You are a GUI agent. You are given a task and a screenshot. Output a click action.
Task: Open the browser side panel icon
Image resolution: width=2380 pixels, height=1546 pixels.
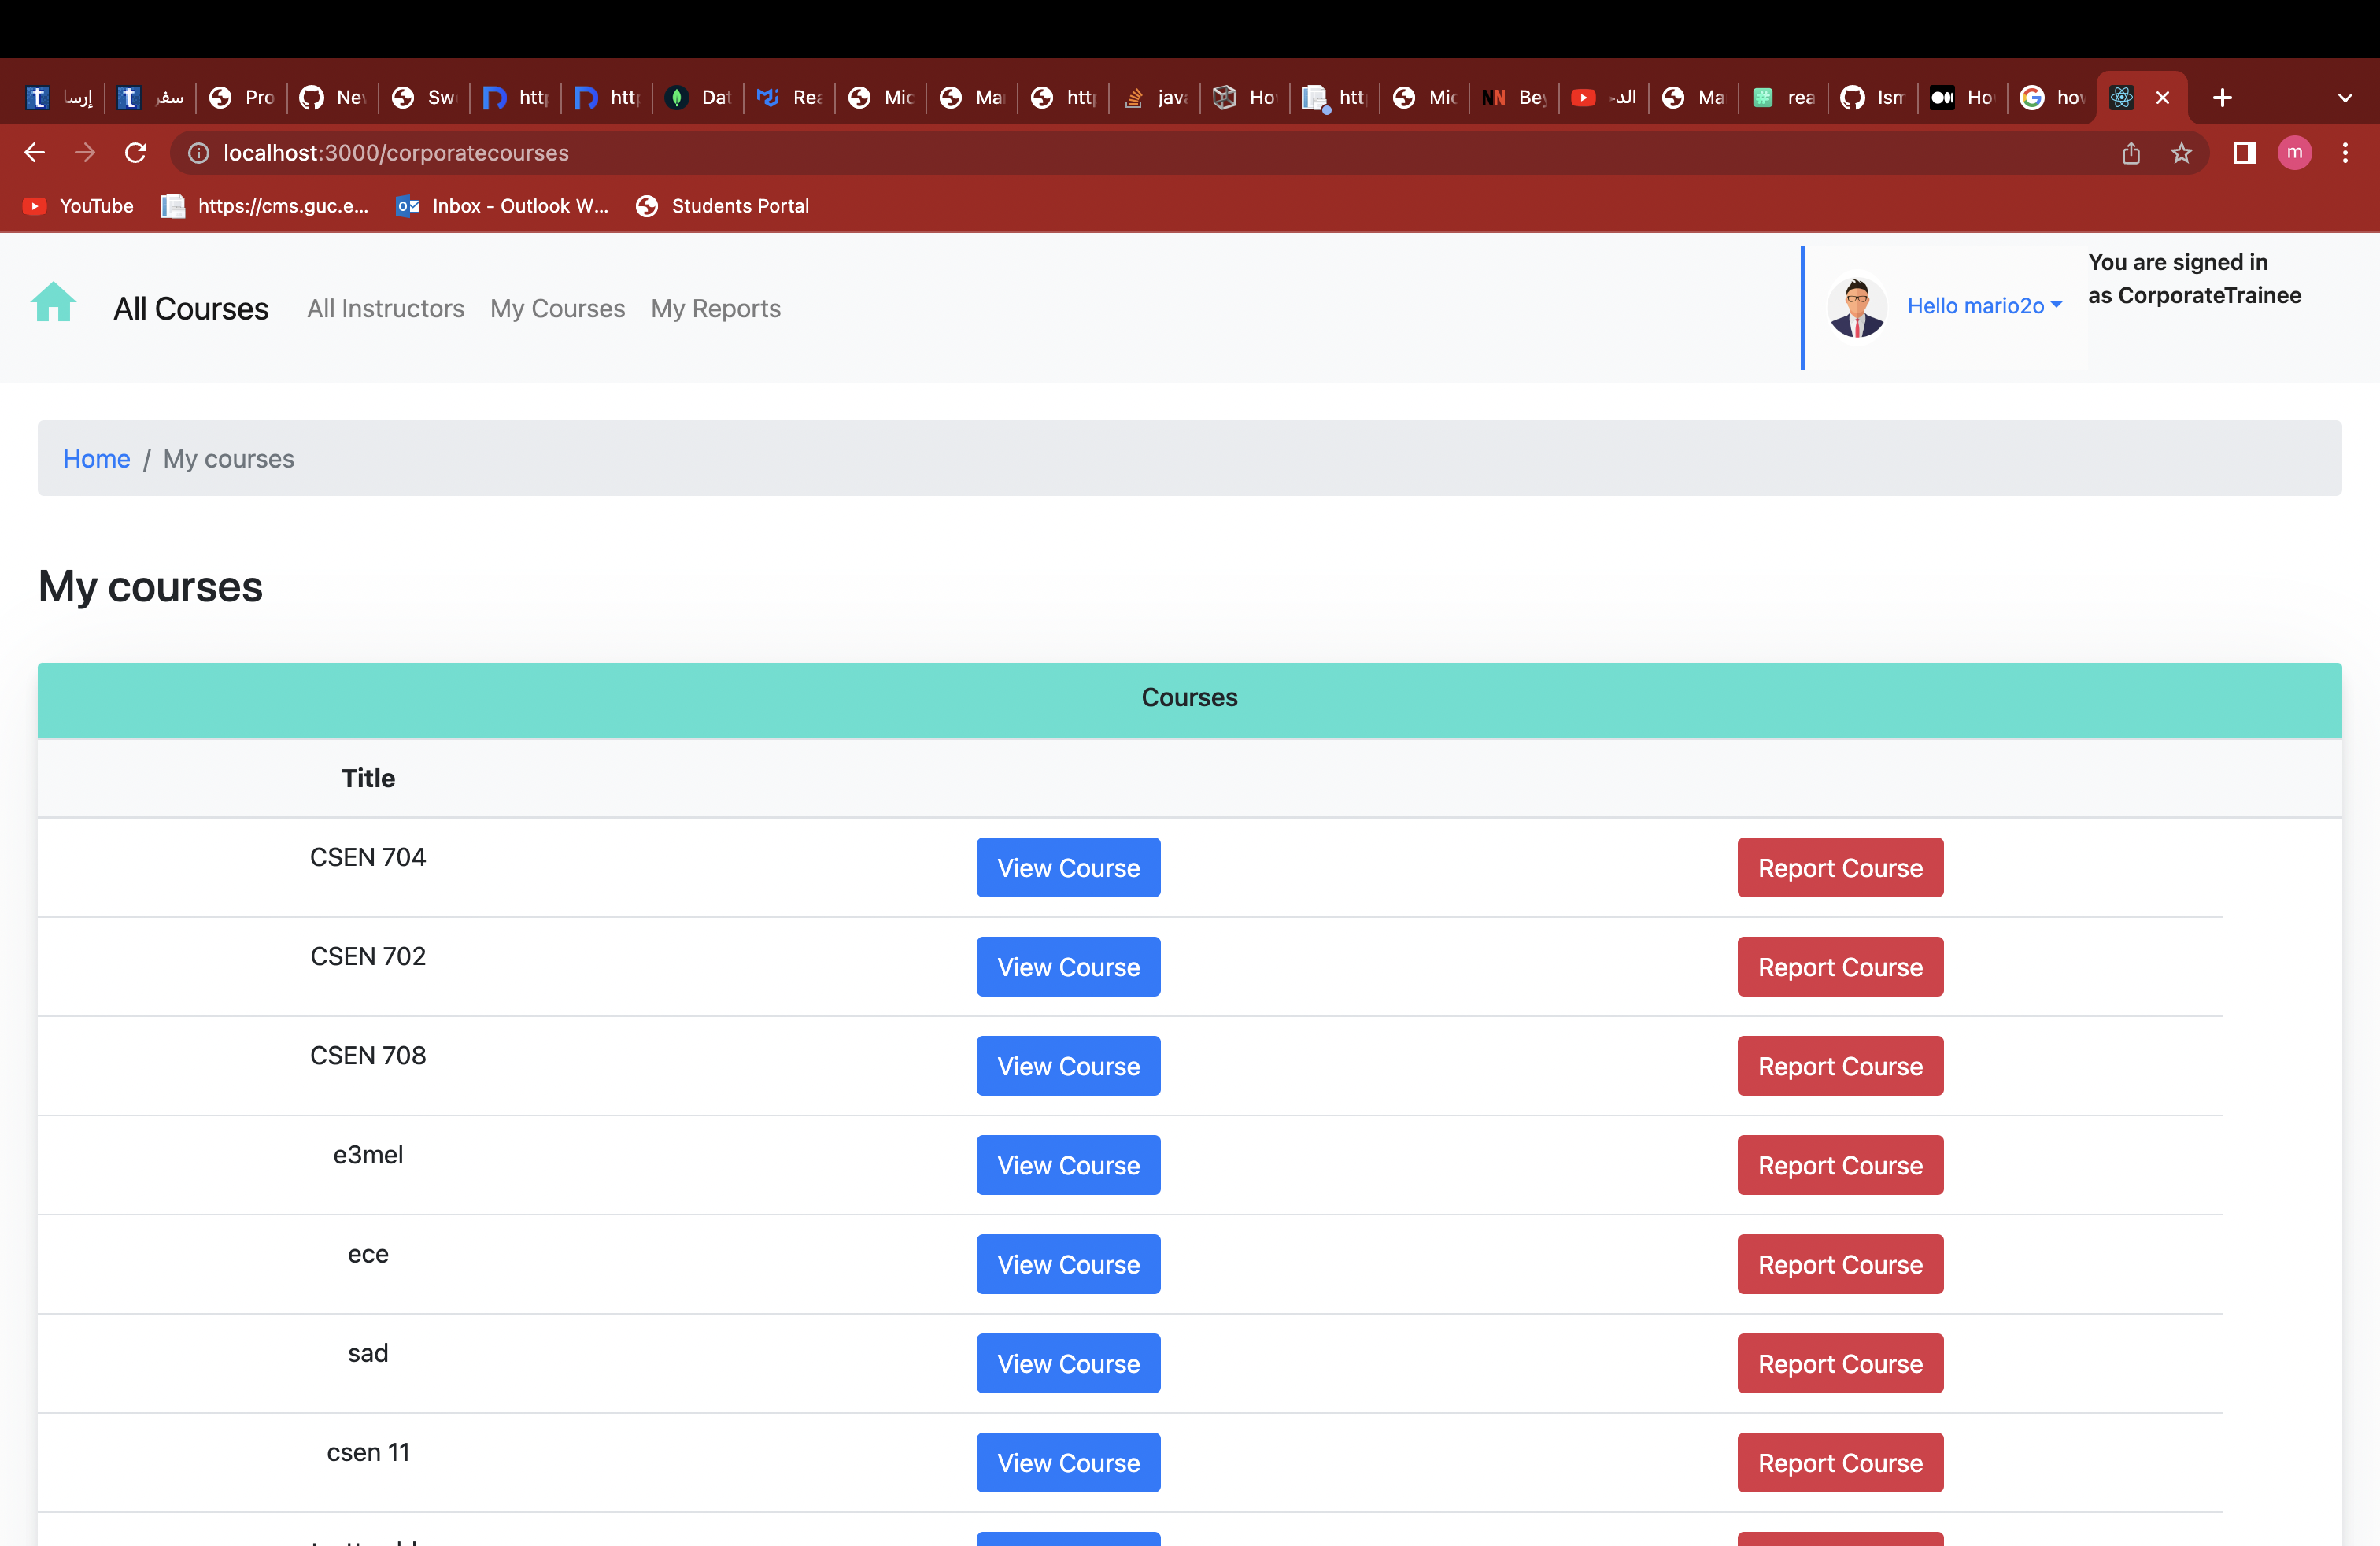pyautogui.click(x=2244, y=152)
